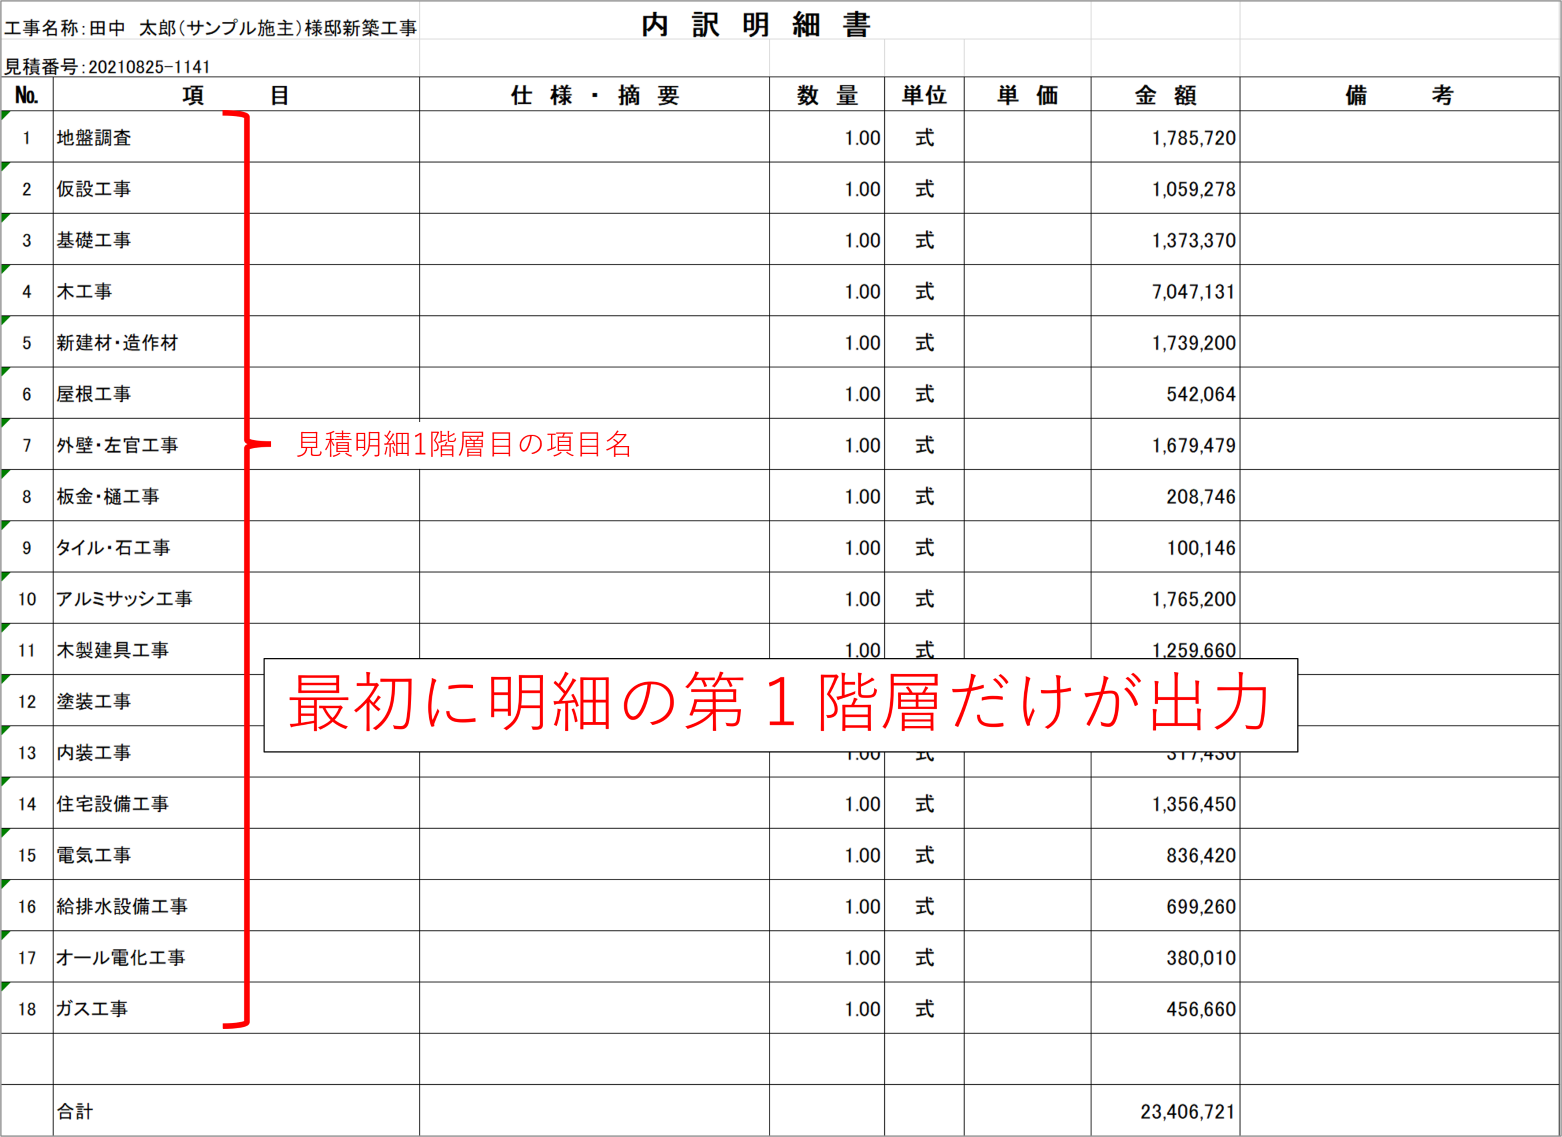Screen dimensions: 1562x1137
Task: Select the 金額 column header
Action: (1165, 95)
